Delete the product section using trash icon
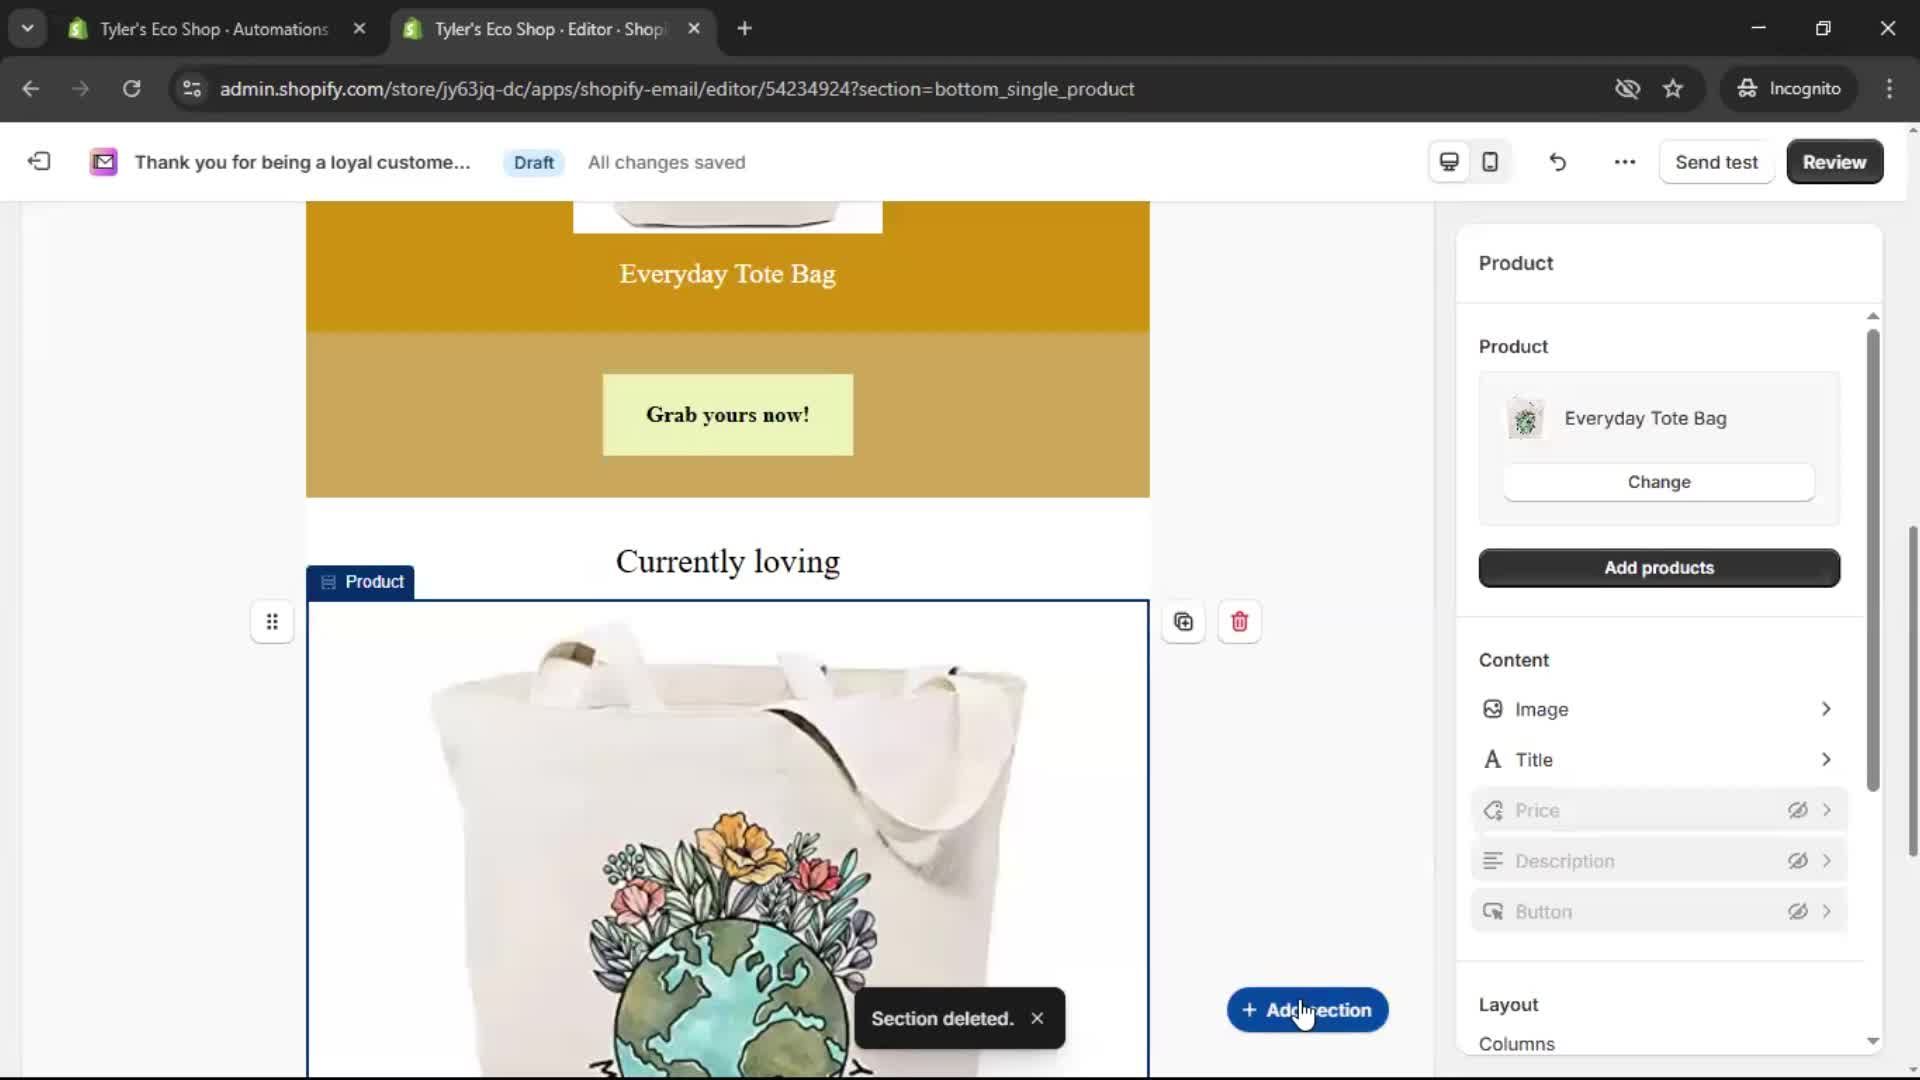The image size is (1920, 1080). (1239, 621)
